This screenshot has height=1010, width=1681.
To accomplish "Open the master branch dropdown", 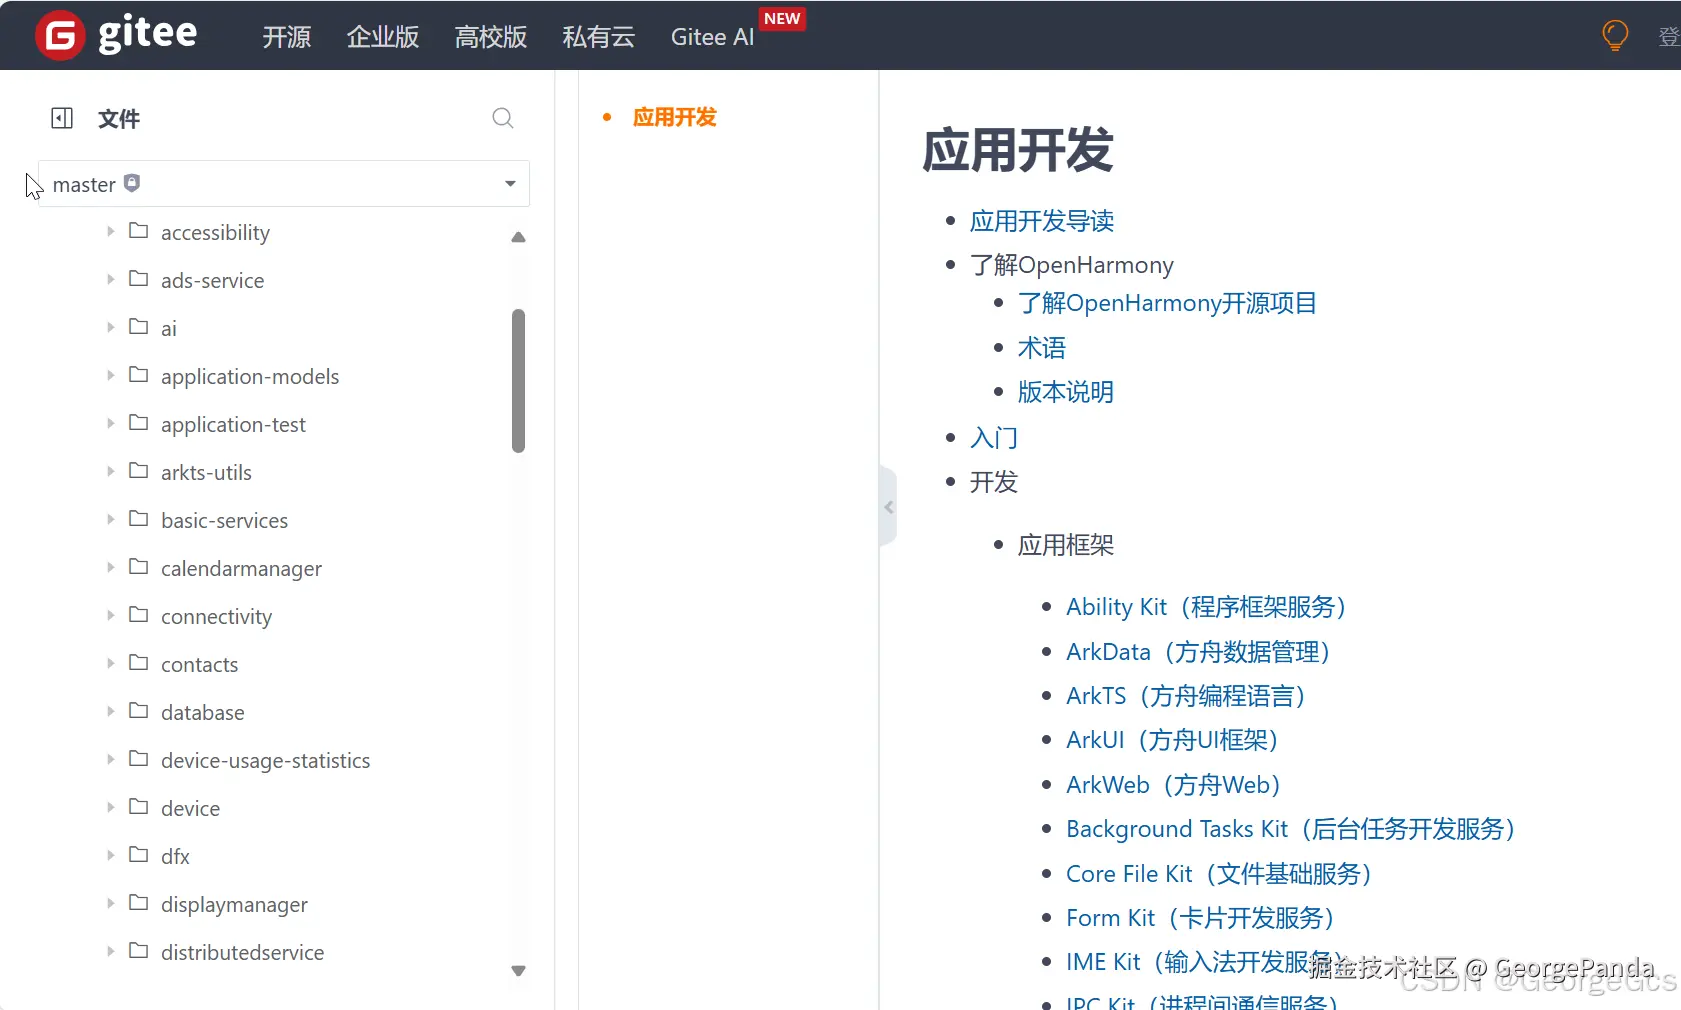I will pyautogui.click(x=509, y=184).
